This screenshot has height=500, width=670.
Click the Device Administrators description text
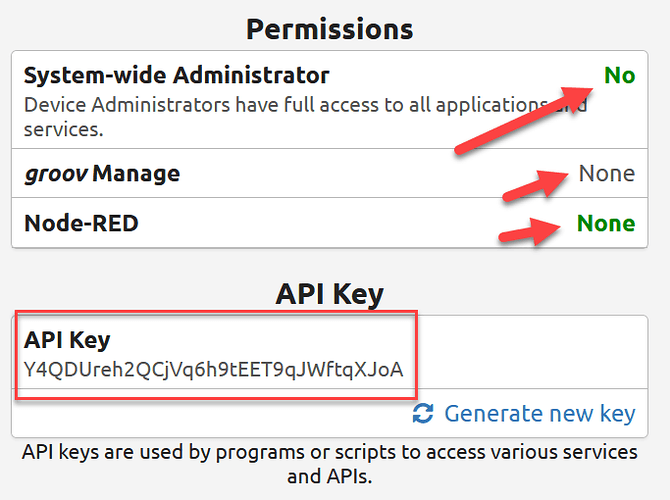[x=306, y=117]
